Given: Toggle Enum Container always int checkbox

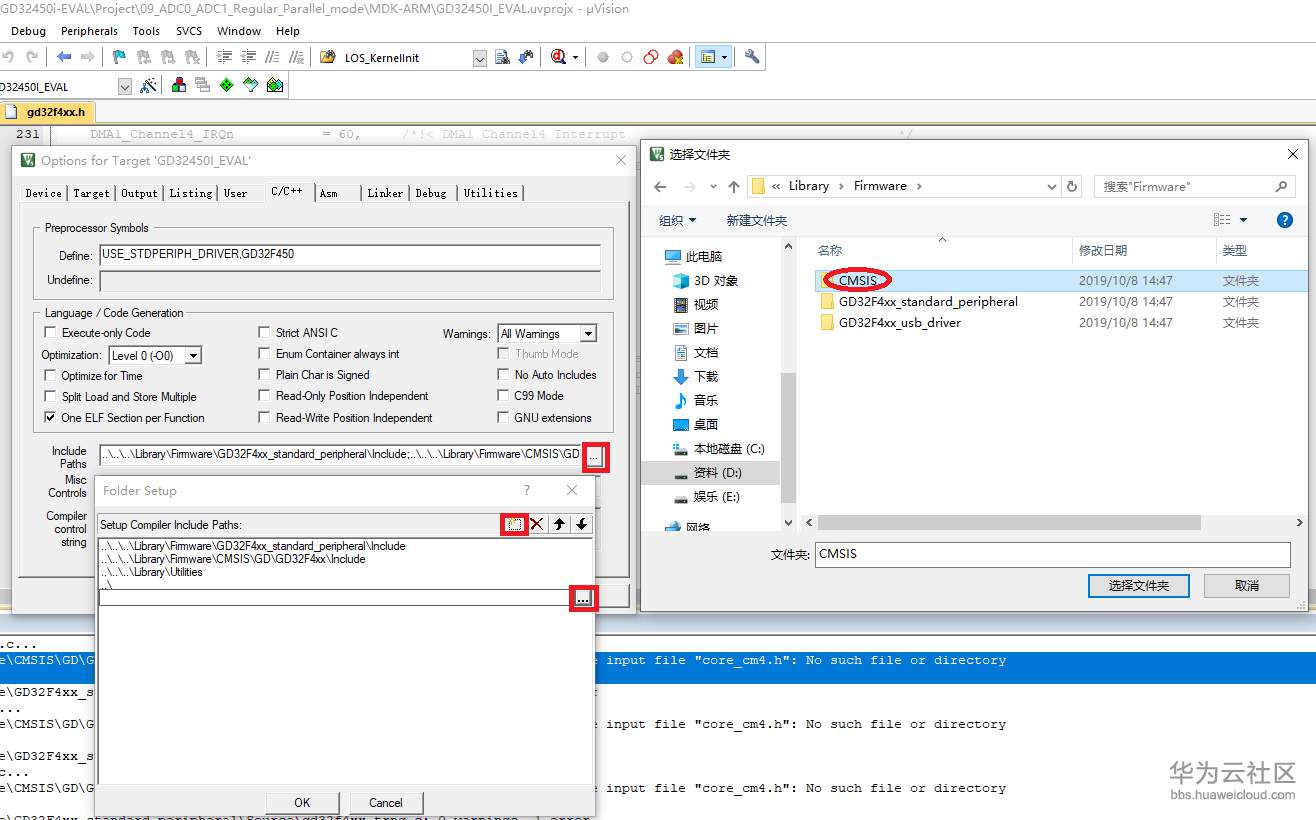Looking at the screenshot, I should pos(265,354).
